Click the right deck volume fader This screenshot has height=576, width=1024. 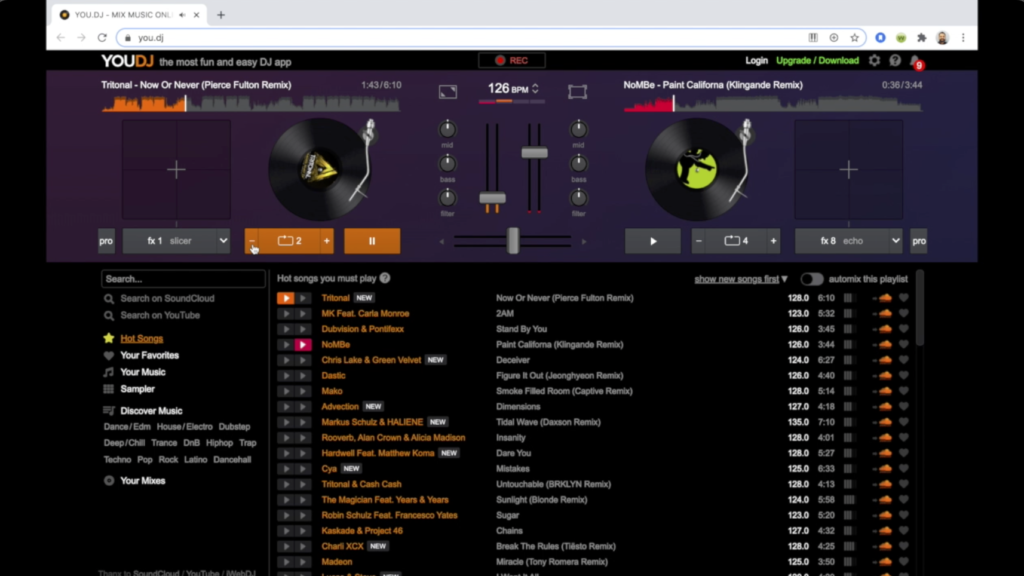534,153
